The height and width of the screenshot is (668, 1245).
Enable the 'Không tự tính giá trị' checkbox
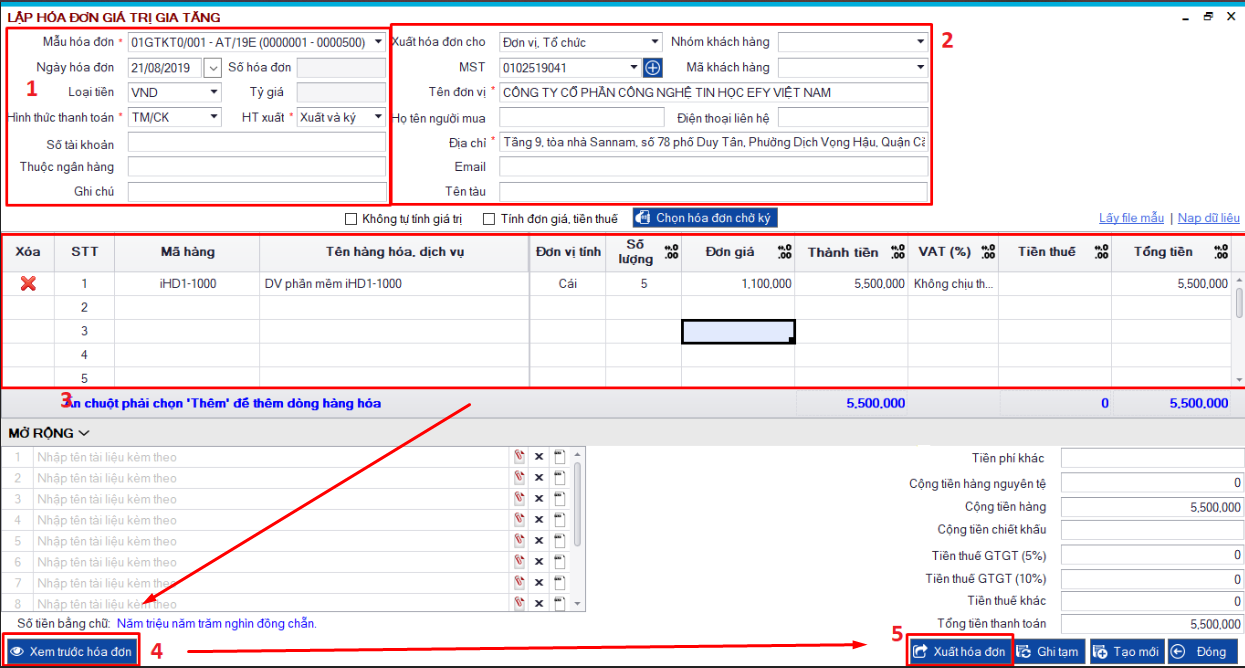coord(350,219)
